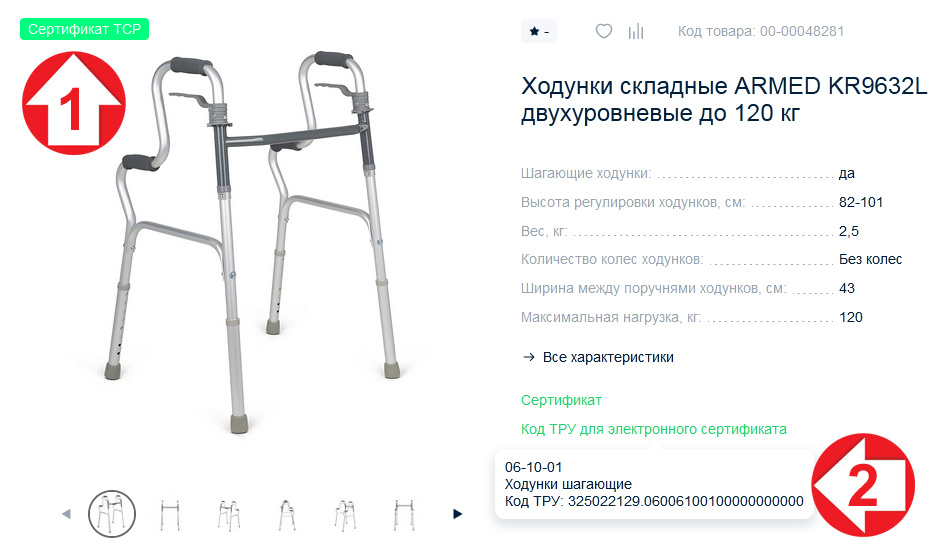
Task: Select the fifth walker thumbnail
Action: point(345,514)
